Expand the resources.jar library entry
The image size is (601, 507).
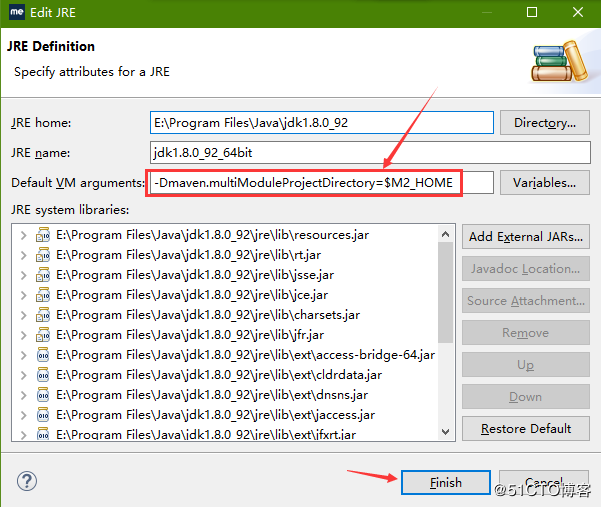click(x=24, y=235)
